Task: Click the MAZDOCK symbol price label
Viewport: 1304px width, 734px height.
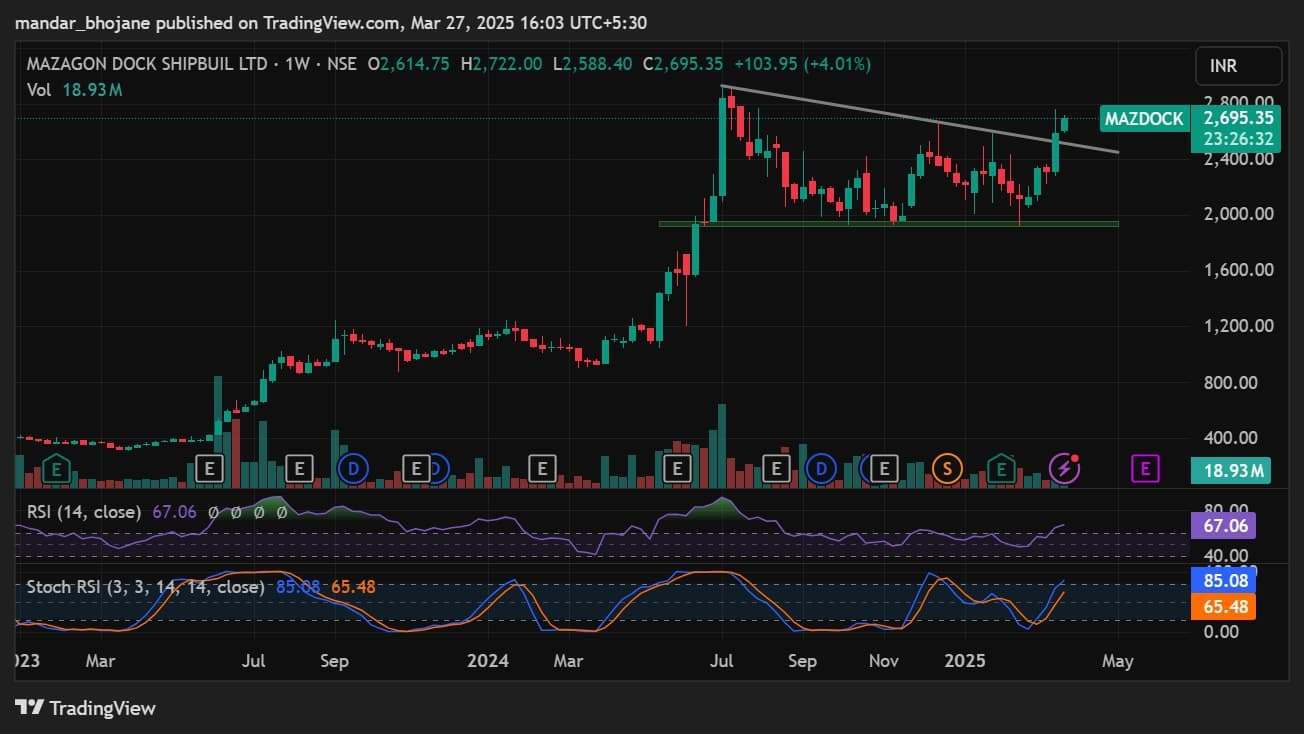Action: coord(1143,119)
